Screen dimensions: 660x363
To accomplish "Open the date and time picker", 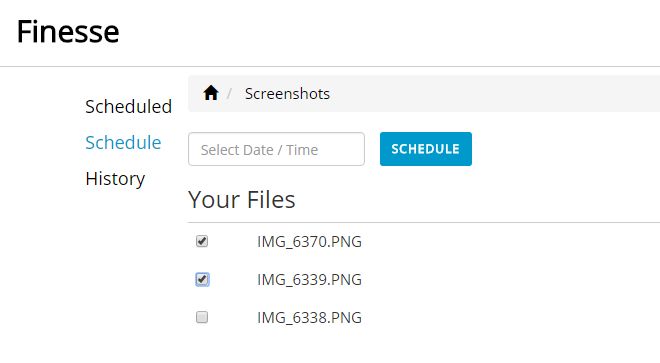I will click(x=276, y=149).
